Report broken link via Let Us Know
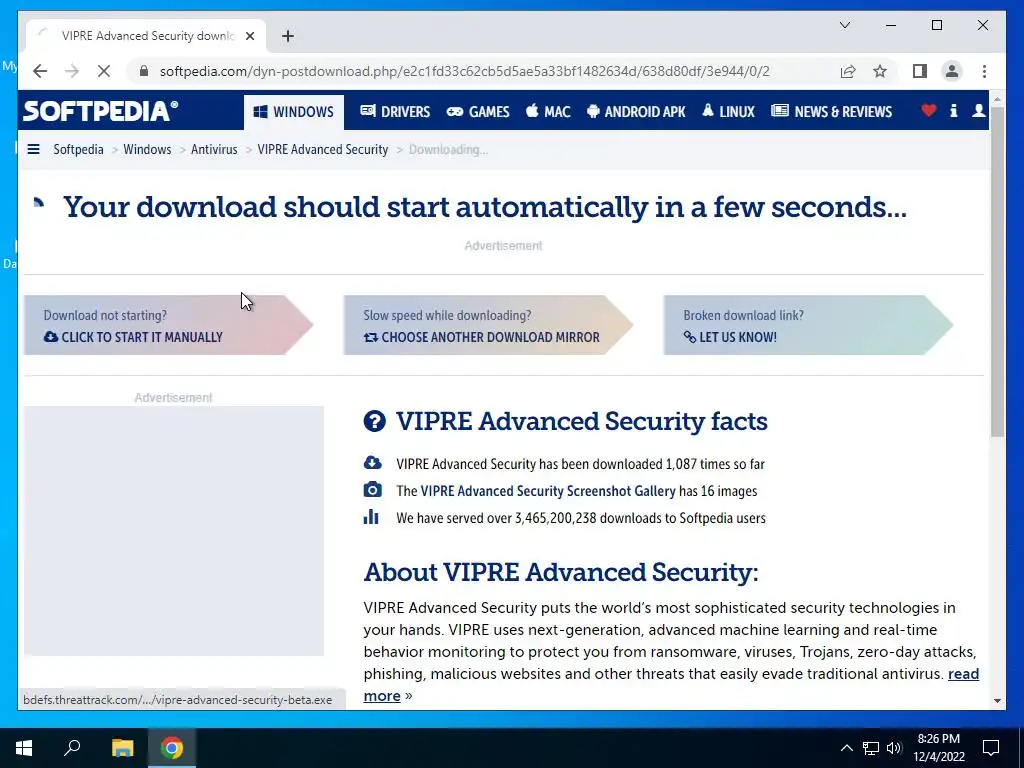Screen dimensions: 1024x768 (x=808, y=325)
